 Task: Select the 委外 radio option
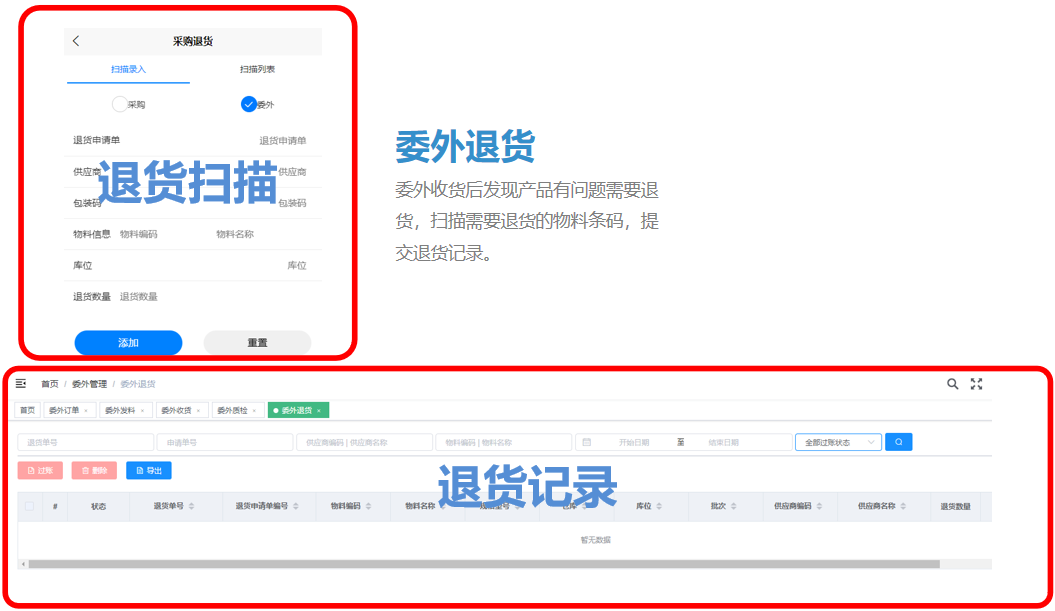(x=249, y=104)
